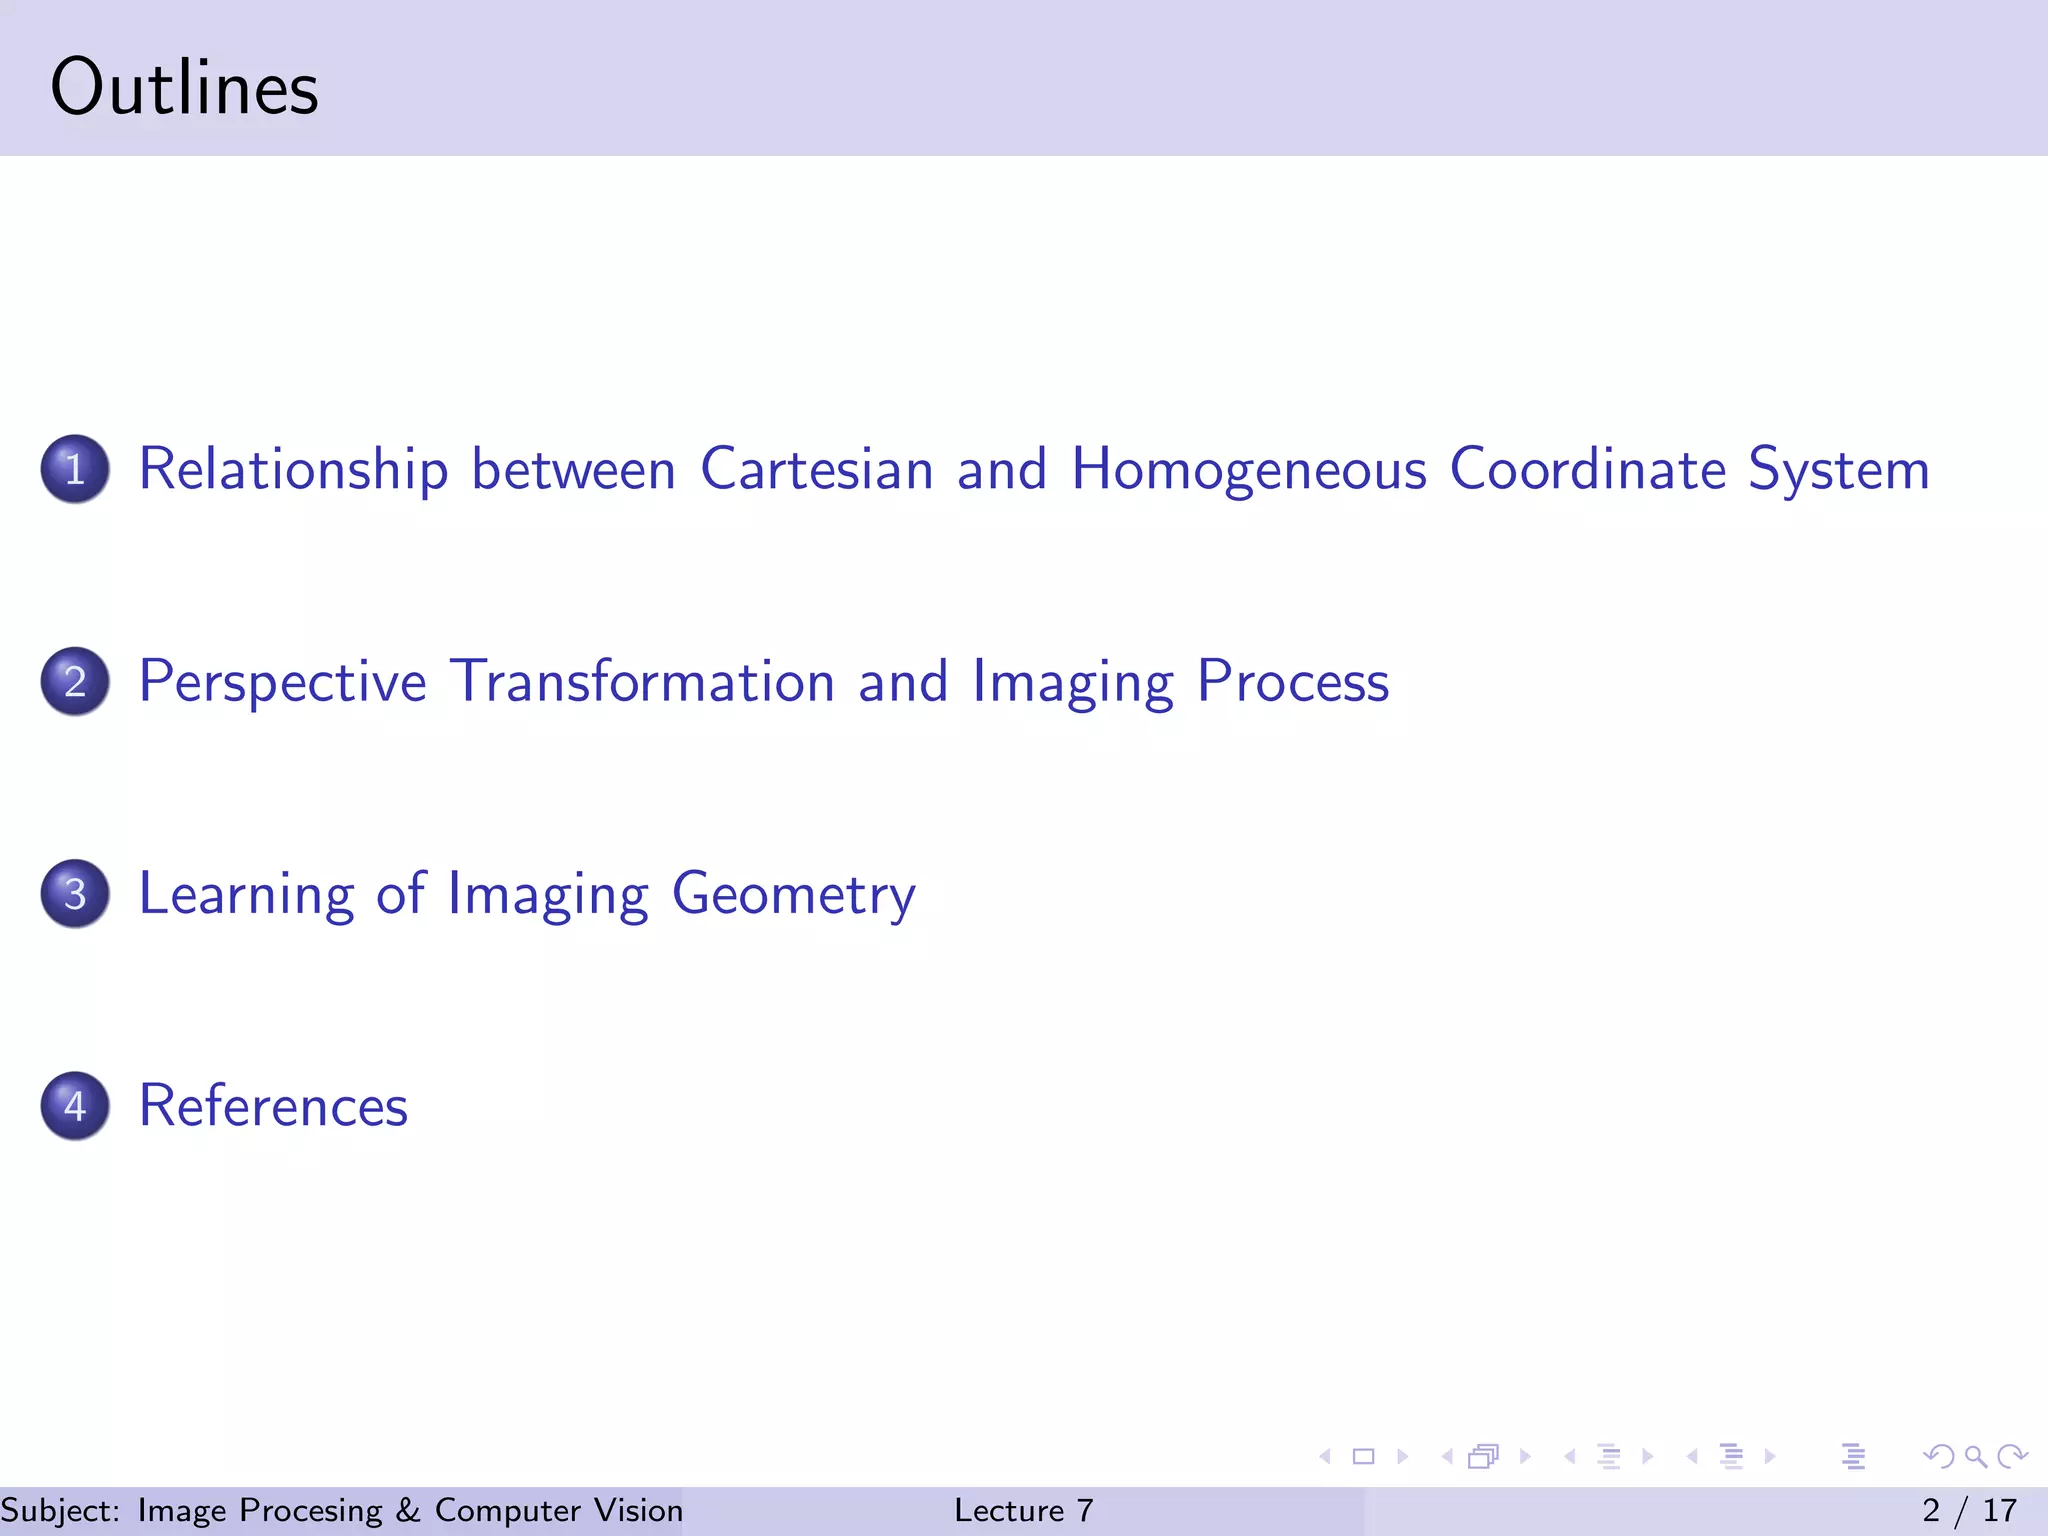Jump to previous subsection with left arrow
The height and width of the screenshot is (1536, 2048).
1570,1457
